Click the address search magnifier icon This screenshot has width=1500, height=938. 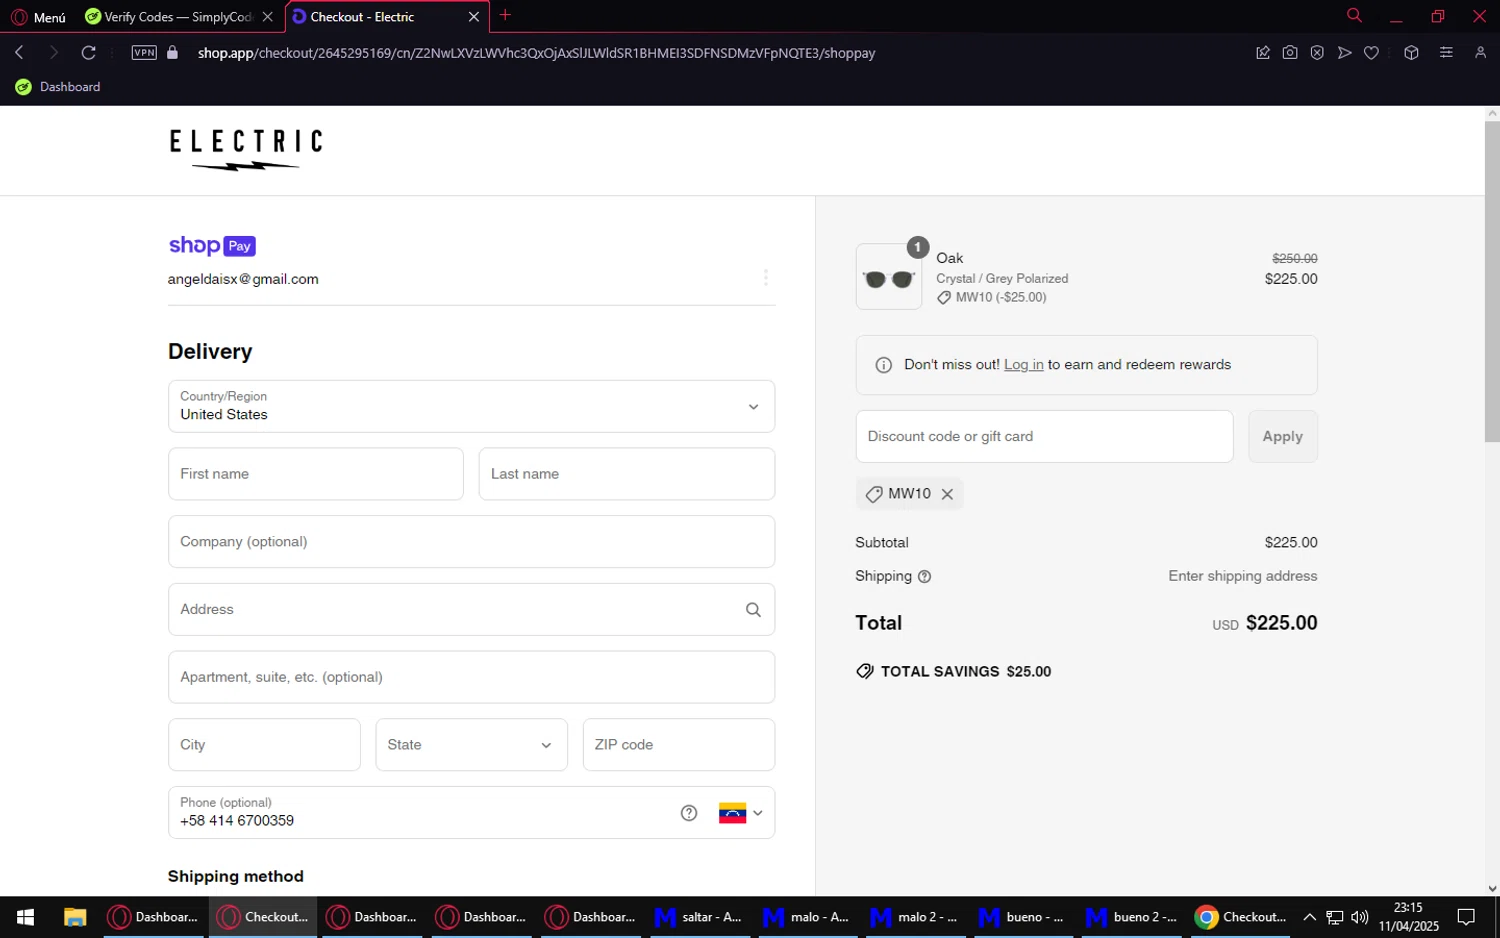(x=753, y=610)
